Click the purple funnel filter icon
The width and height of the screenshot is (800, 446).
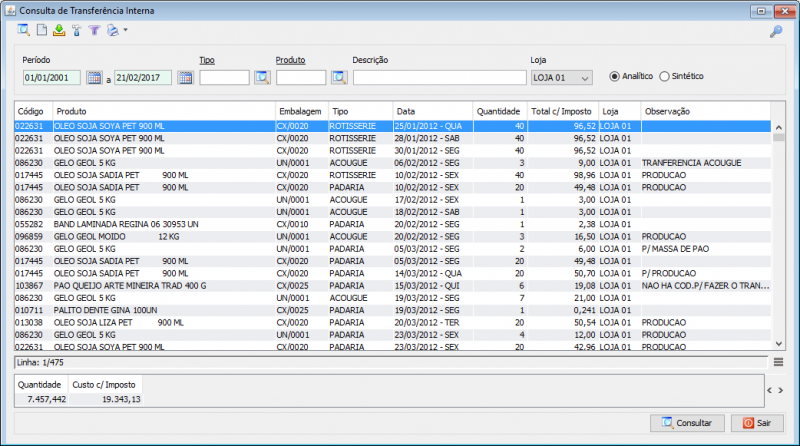94,31
